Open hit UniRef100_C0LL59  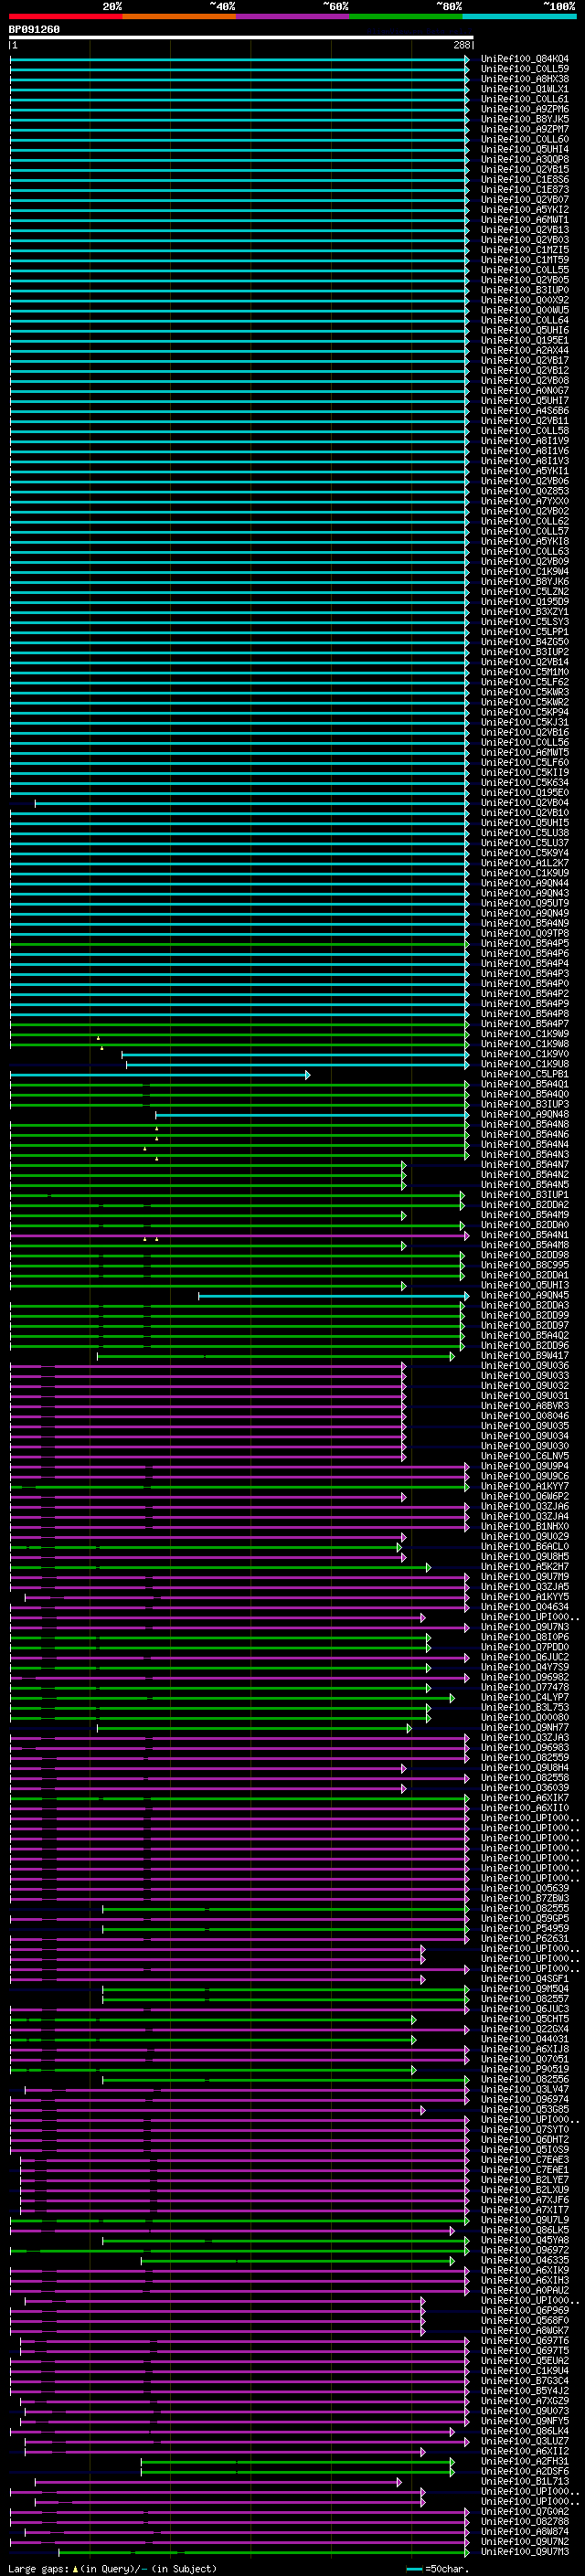pyautogui.click(x=525, y=69)
